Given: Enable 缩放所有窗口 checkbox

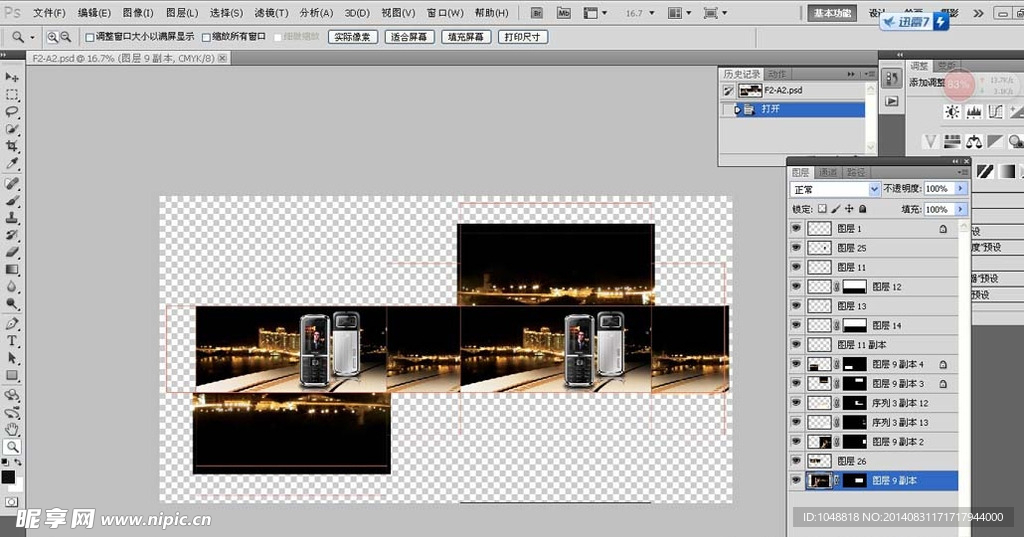Looking at the screenshot, I should tap(207, 37).
